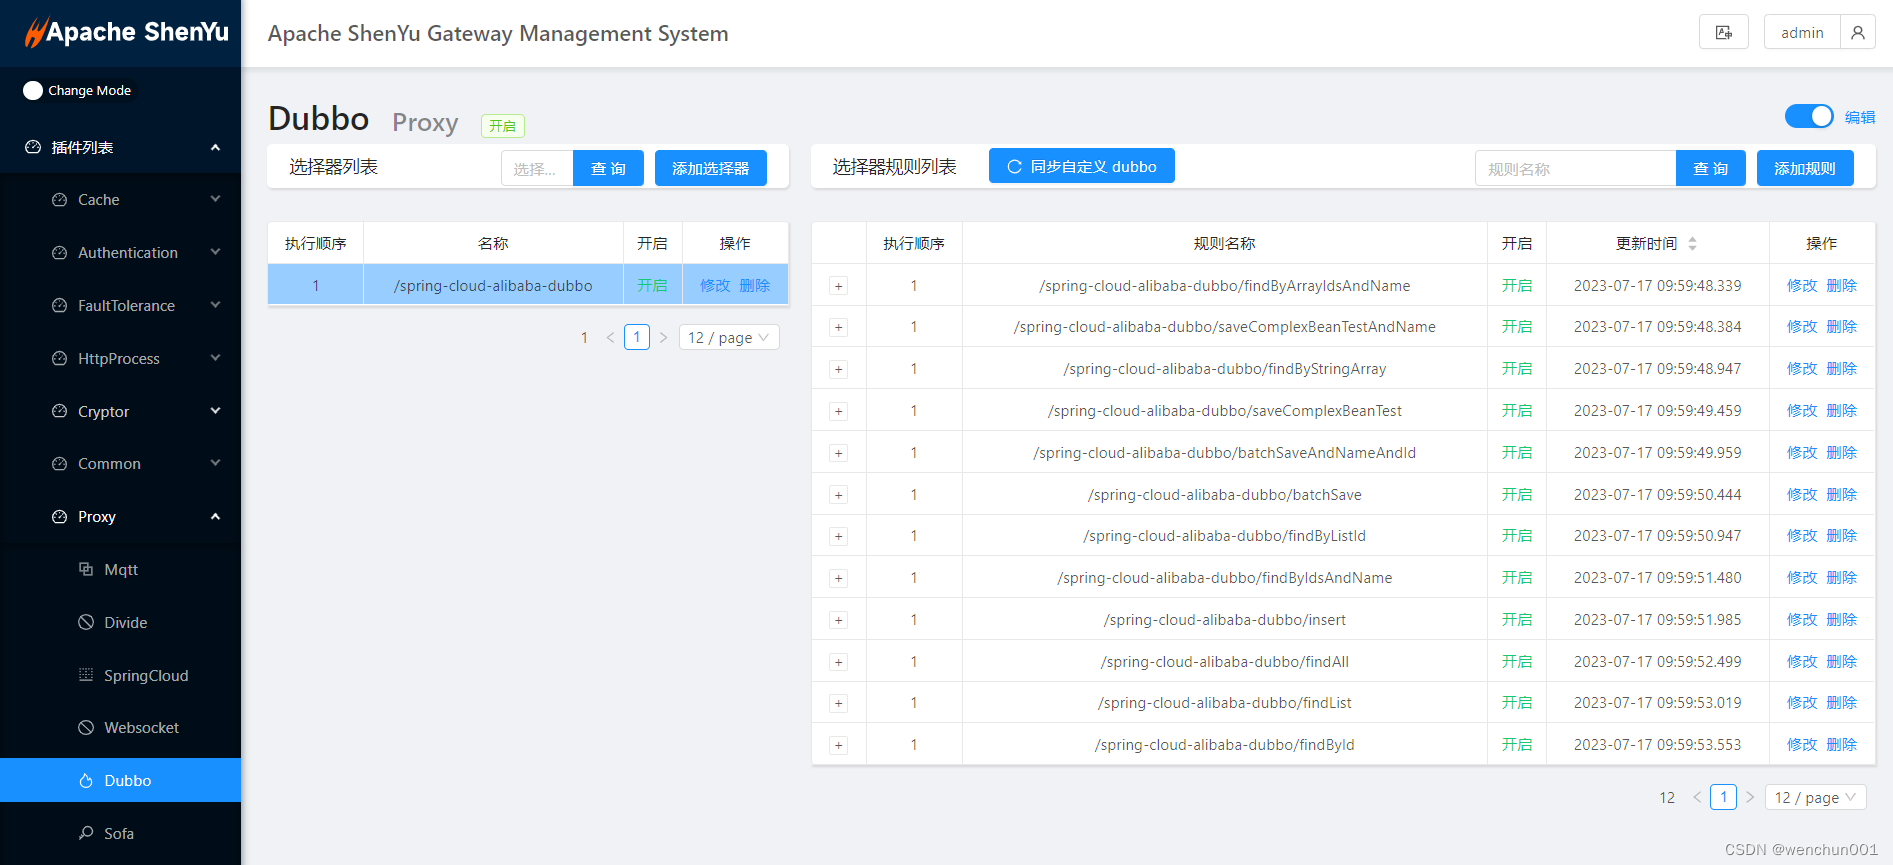Go to previous page in rules list

click(x=1697, y=797)
